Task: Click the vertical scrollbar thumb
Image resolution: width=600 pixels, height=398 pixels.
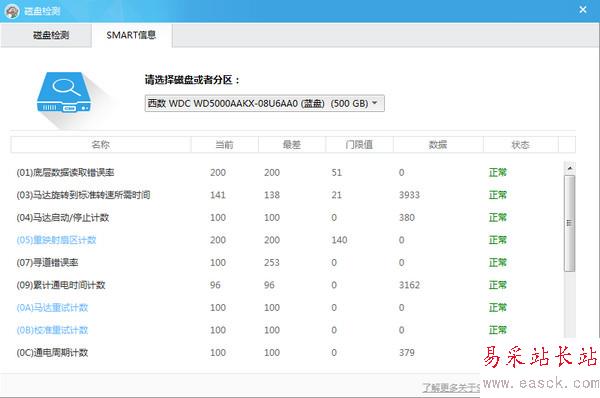Action: 569,223
